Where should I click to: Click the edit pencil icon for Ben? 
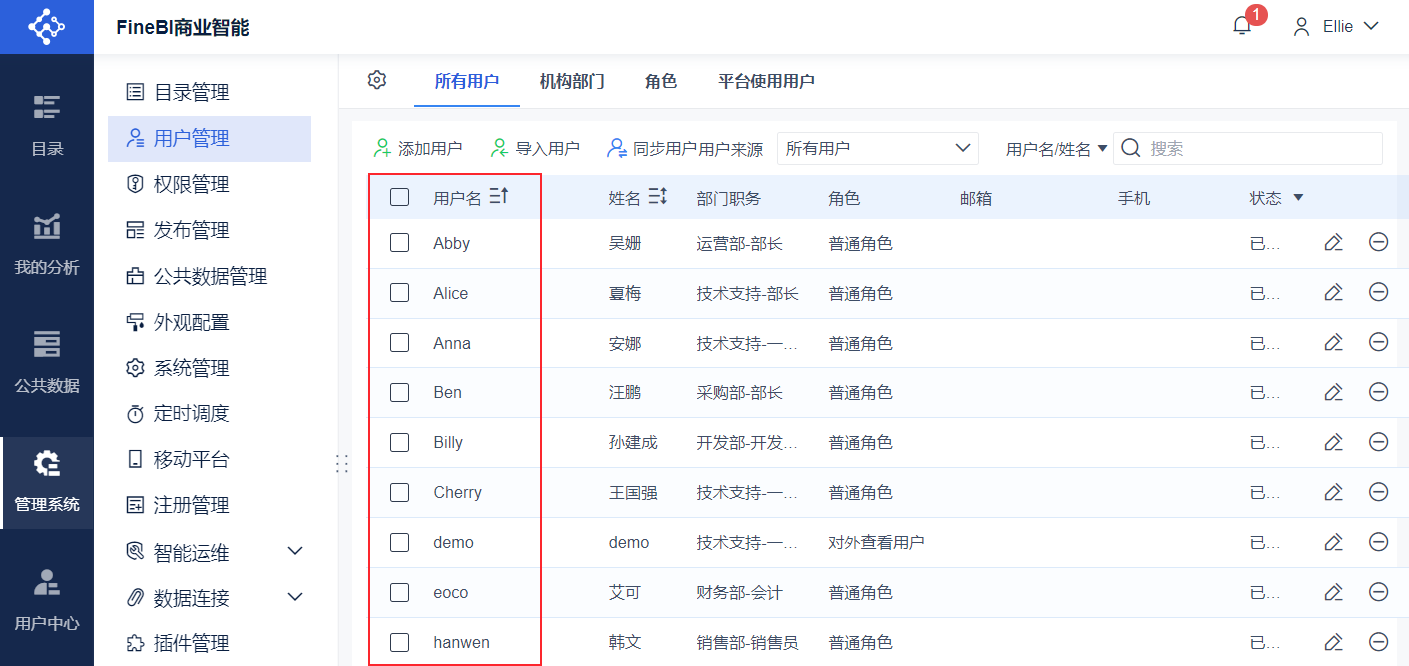point(1333,392)
